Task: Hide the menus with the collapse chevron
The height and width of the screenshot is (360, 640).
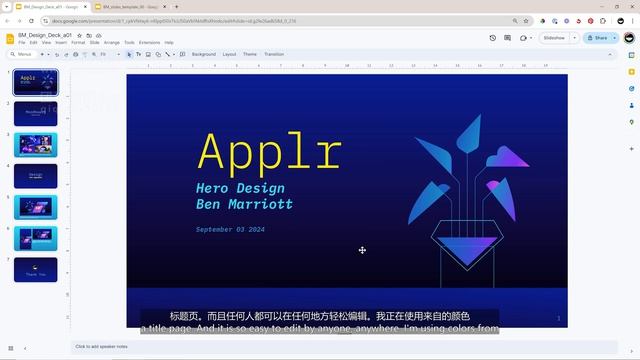Action: [610, 54]
